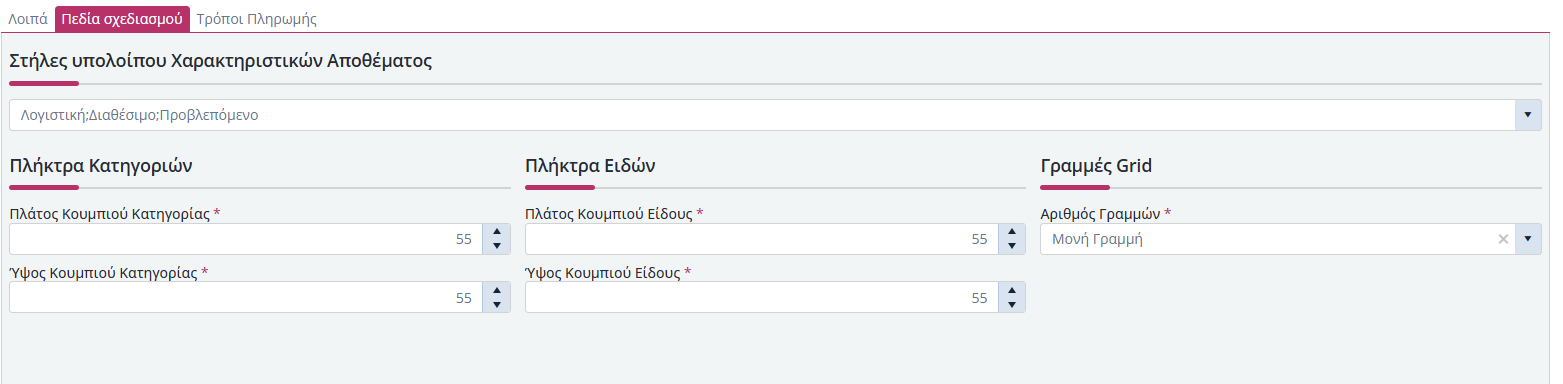
Task: Switch to the Λοιπά tab
Action: (x=28, y=19)
